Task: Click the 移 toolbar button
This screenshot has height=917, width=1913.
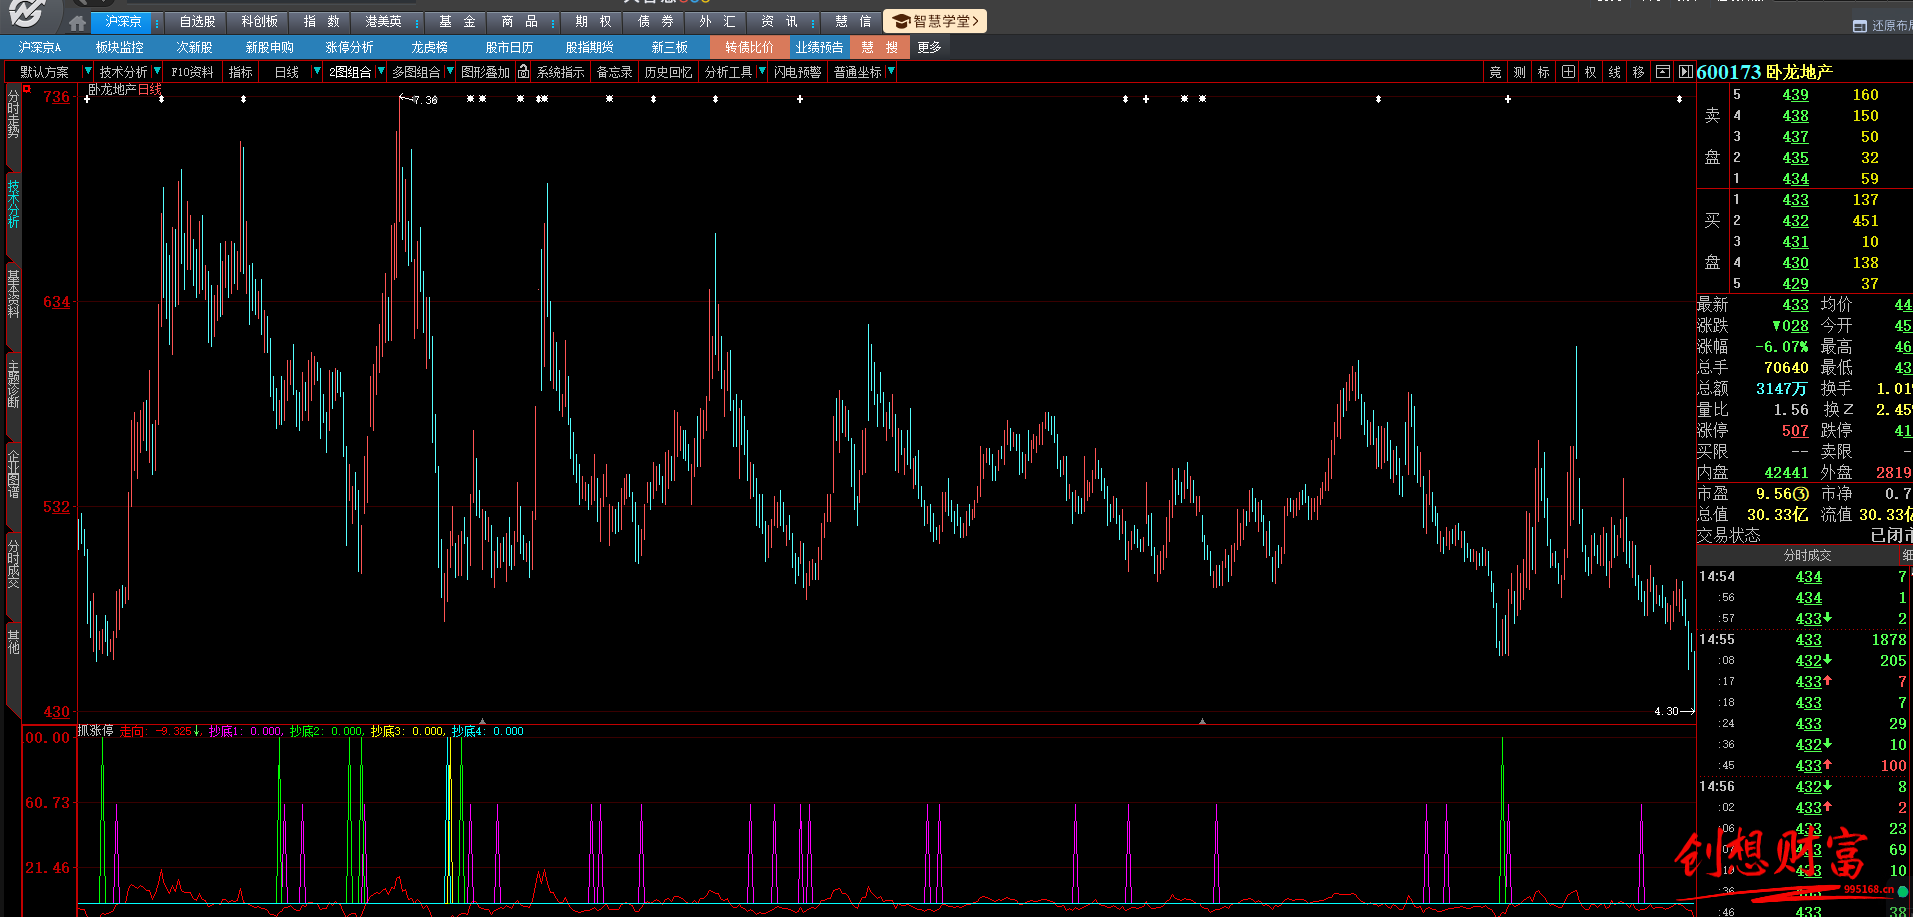Action: (1638, 72)
